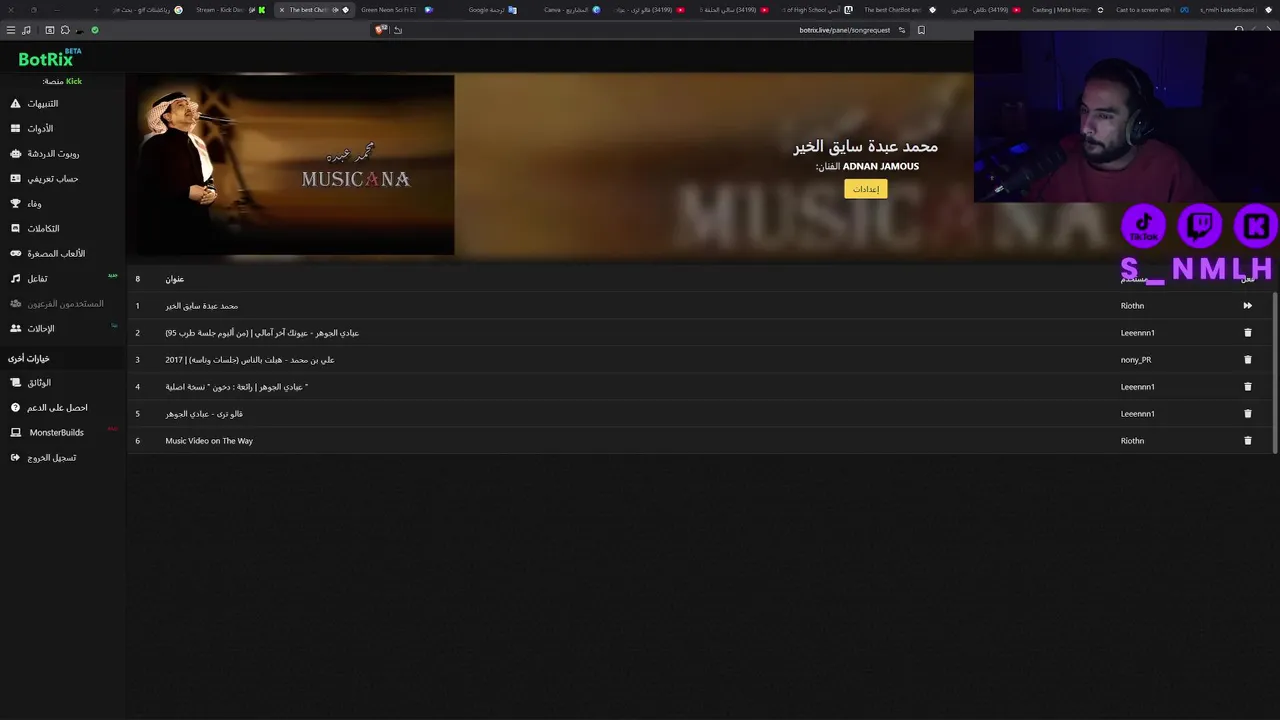Delete nony_PR's requested song

[x=1247, y=359]
